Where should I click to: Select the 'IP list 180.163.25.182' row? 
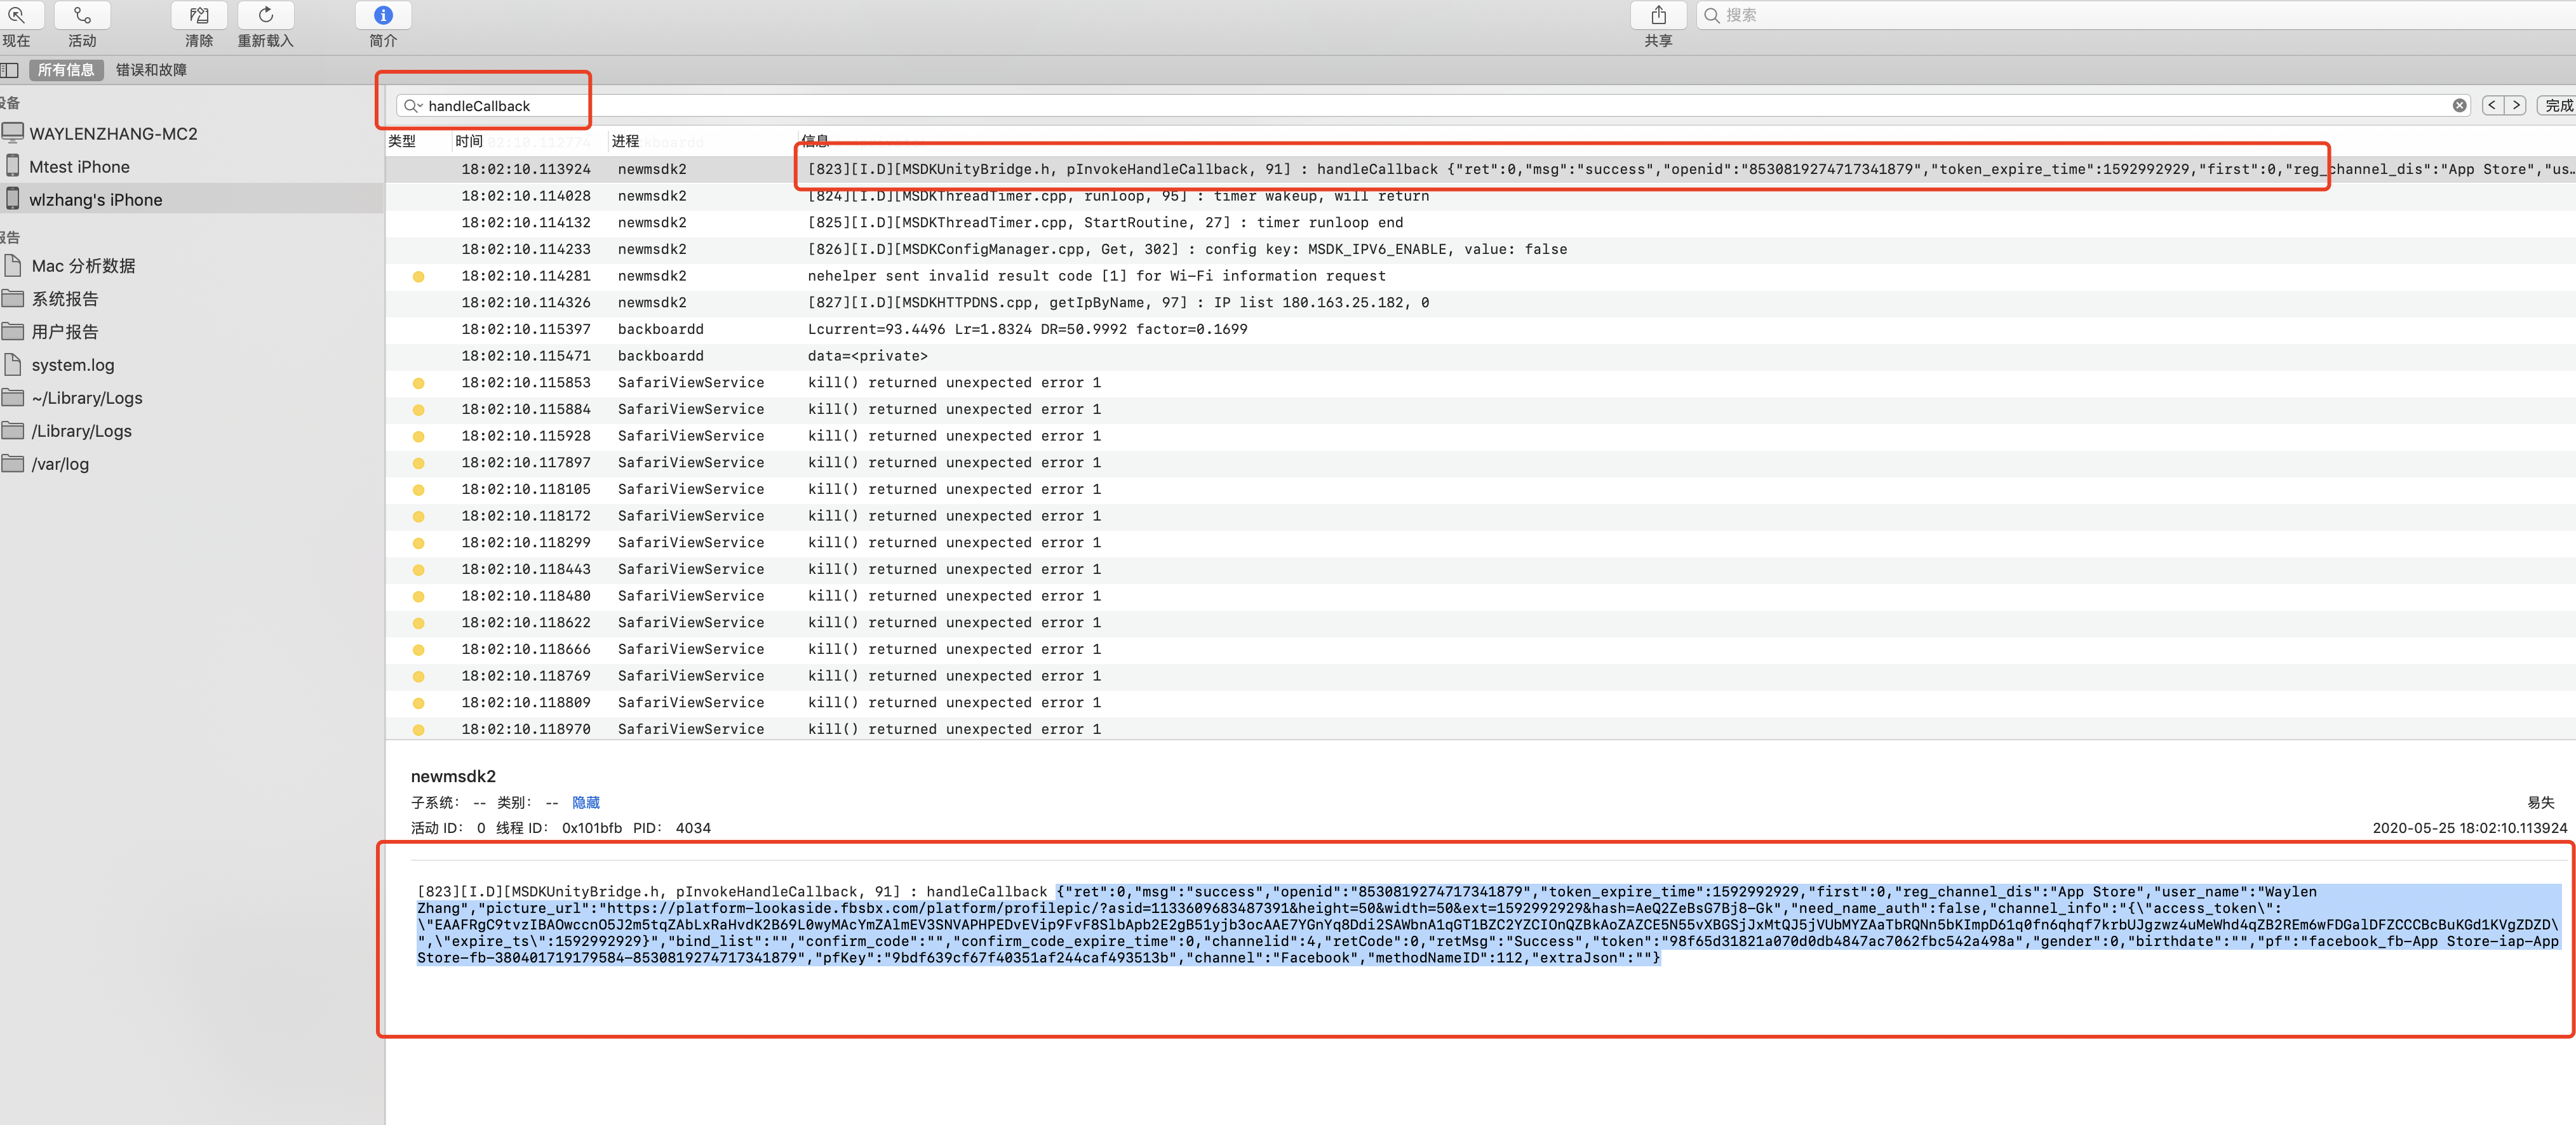point(1480,303)
